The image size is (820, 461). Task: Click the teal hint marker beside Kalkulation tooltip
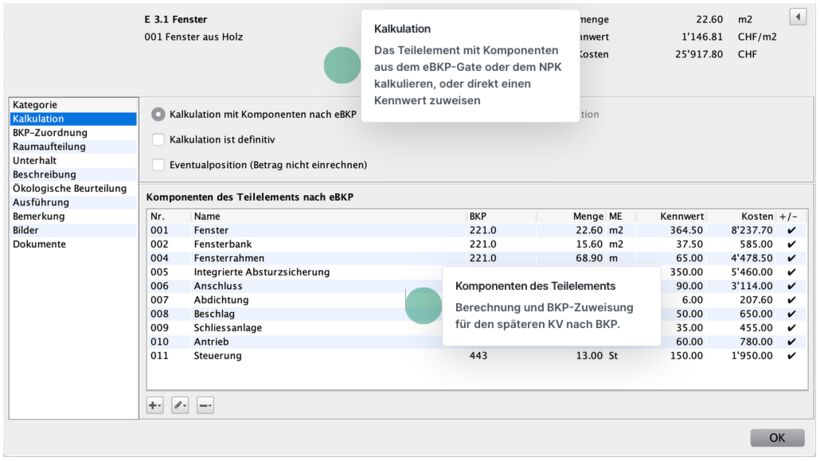343,65
